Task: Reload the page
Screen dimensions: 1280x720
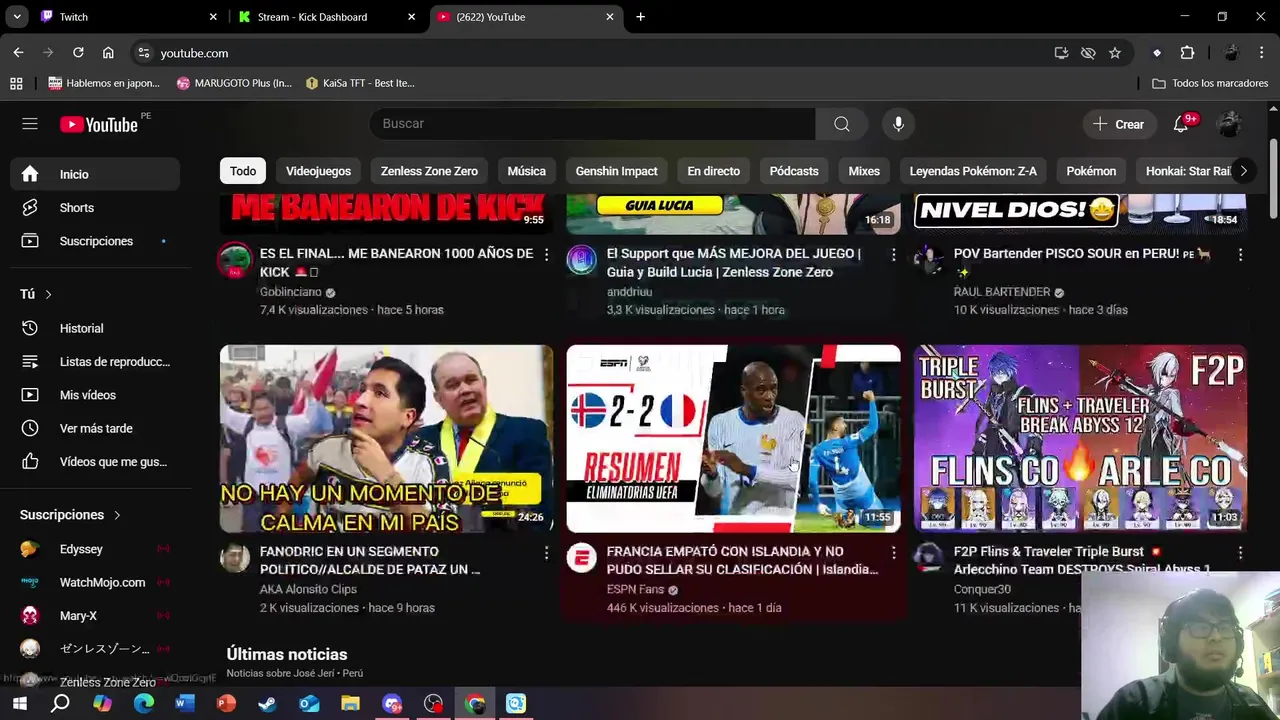Action: click(x=78, y=53)
